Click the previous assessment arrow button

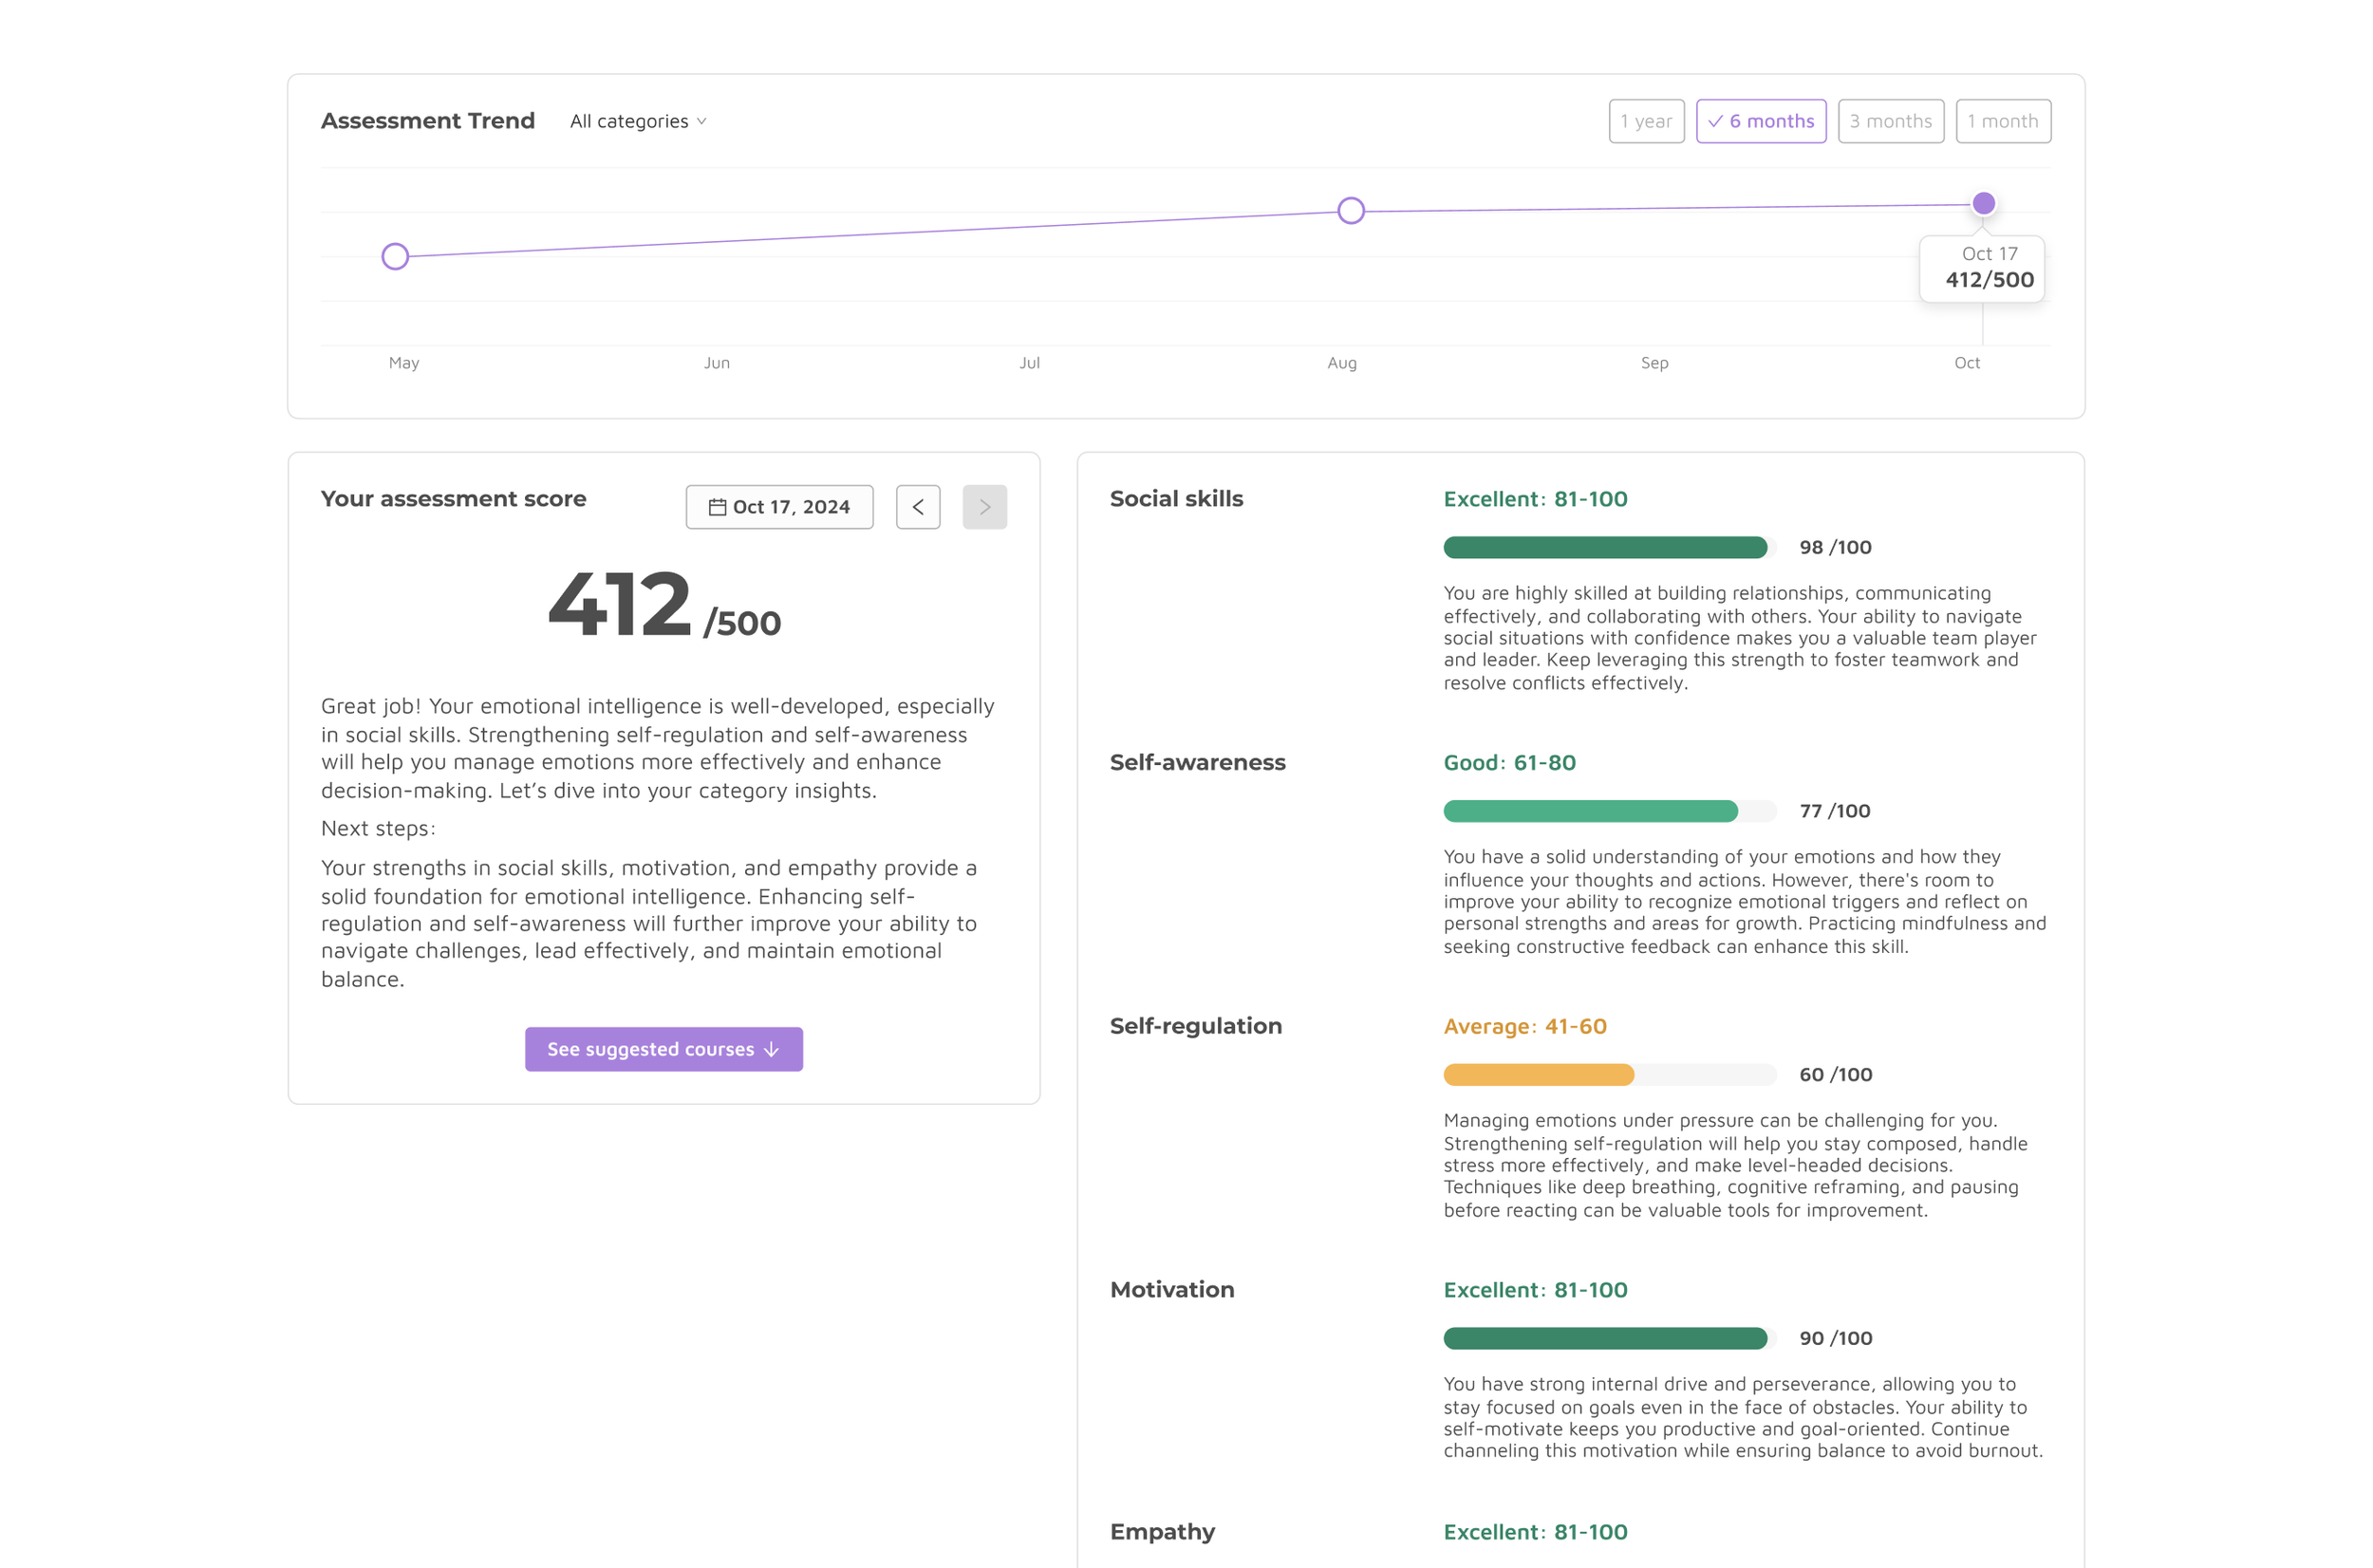[917, 507]
